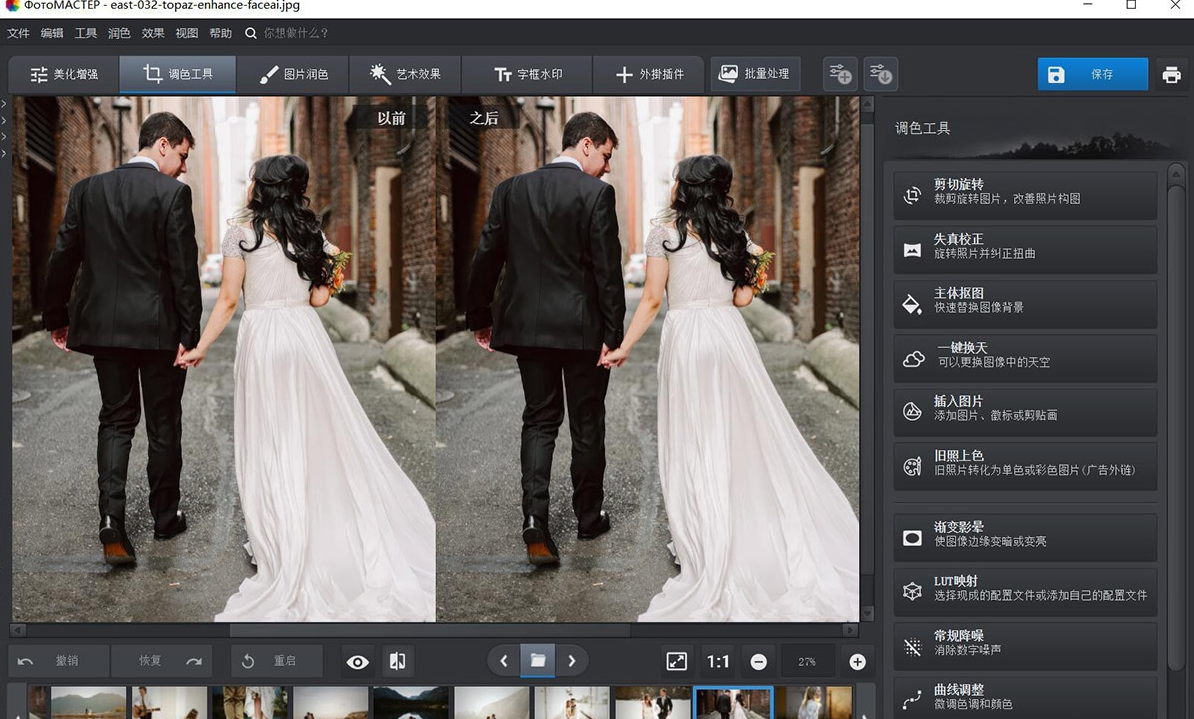The height and width of the screenshot is (719, 1194).
Task: Go to previous photo arrow
Action: [x=503, y=661]
